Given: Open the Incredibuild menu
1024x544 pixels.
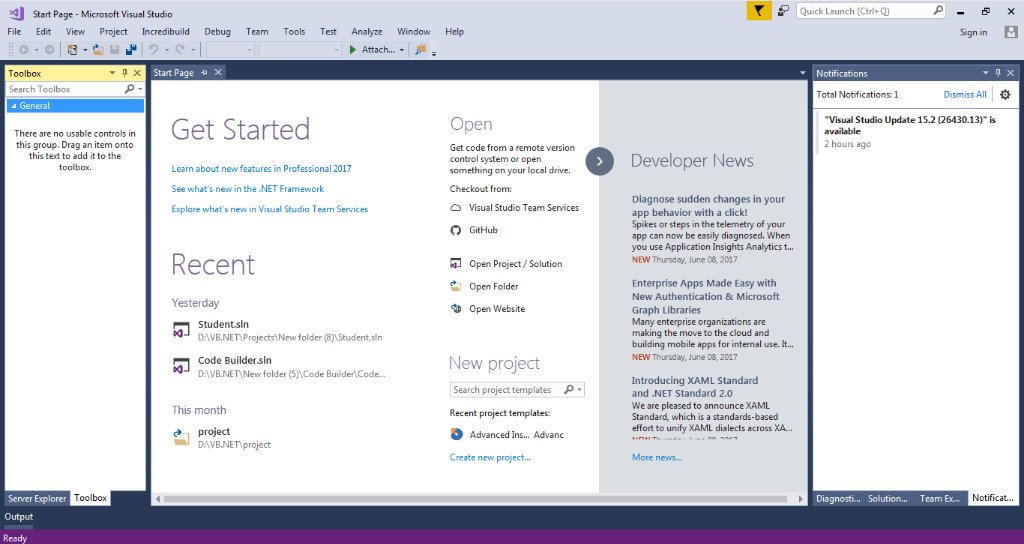Looking at the screenshot, I should 166,31.
